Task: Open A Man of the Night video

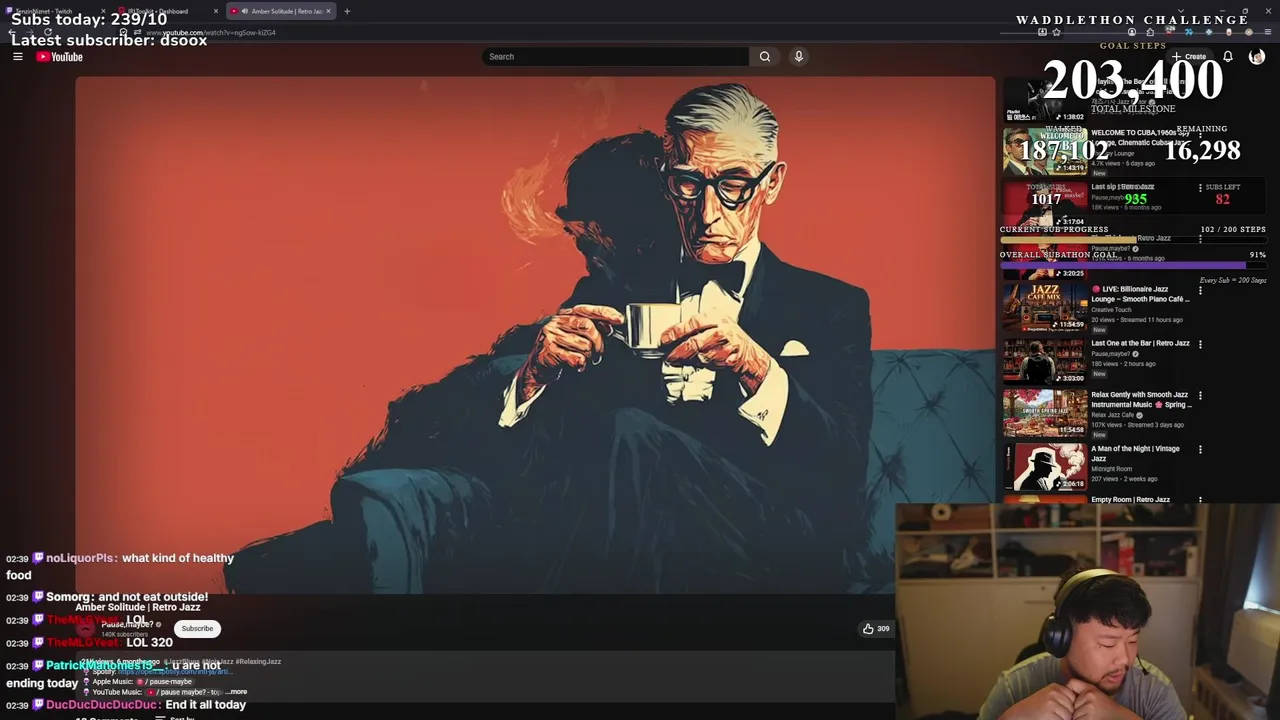Action: click(x=1135, y=453)
